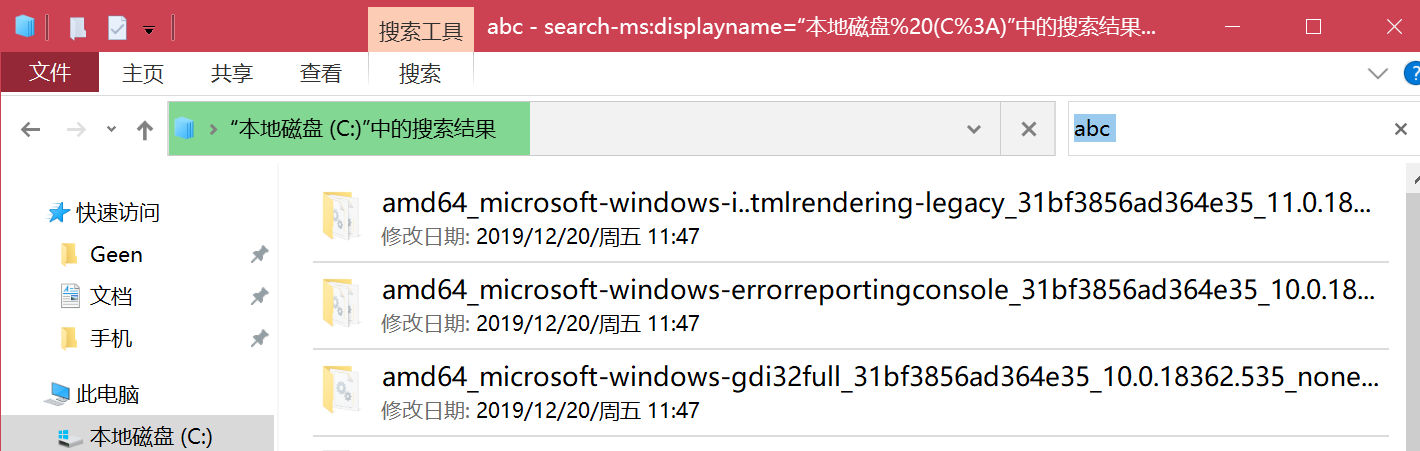The height and width of the screenshot is (451, 1420).
Task: Go forward using the forward arrow
Action: pyautogui.click(x=76, y=129)
